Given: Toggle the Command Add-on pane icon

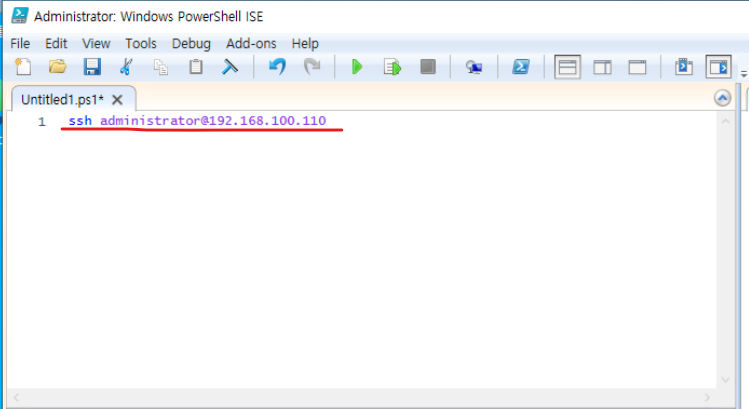Looking at the screenshot, I should tap(718, 67).
